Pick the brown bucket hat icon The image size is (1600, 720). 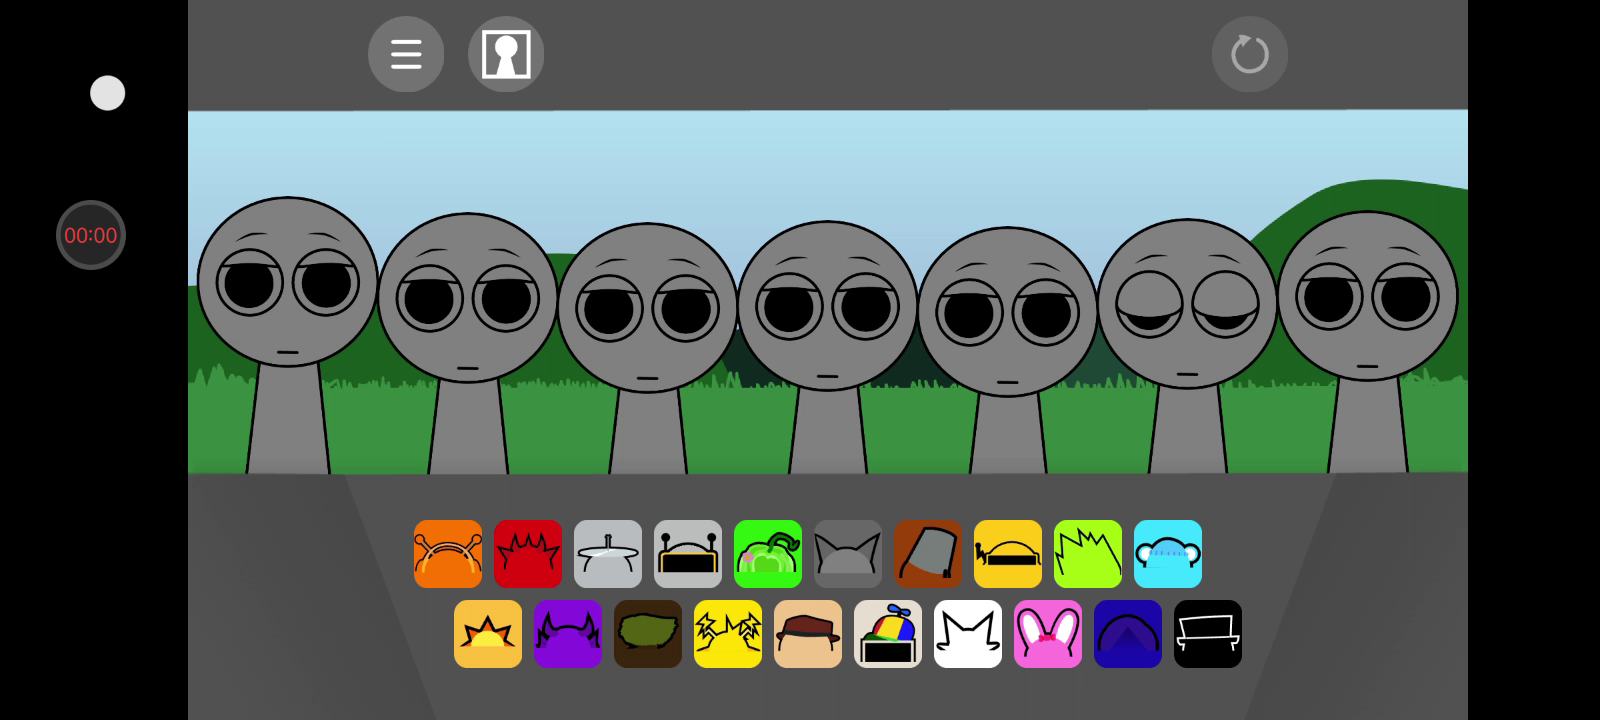point(928,554)
